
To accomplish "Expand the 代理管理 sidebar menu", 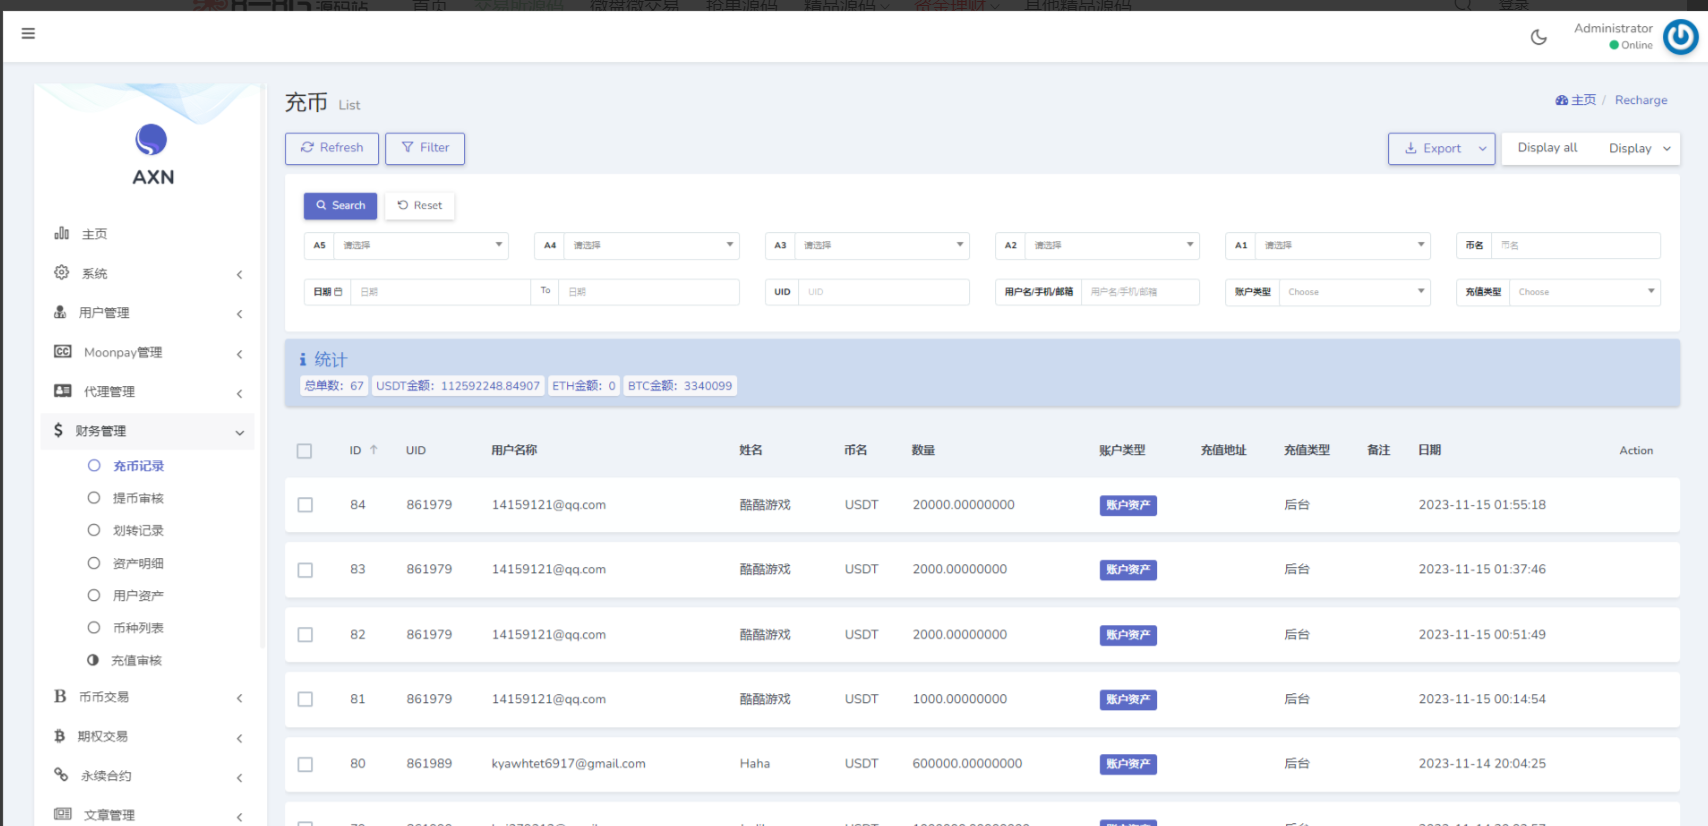I will pos(109,392).
